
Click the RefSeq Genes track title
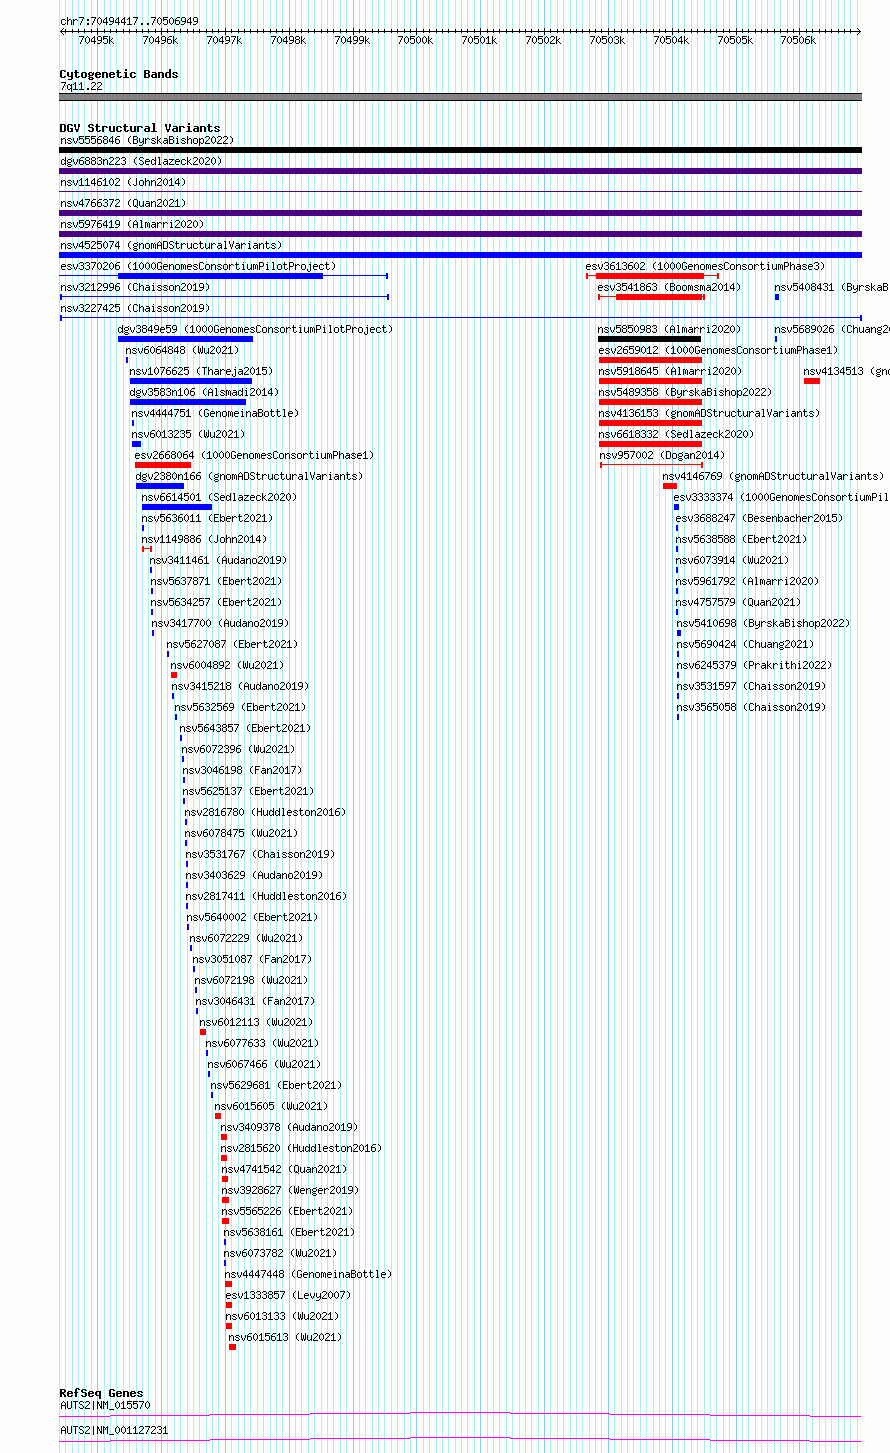point(101,1393)
